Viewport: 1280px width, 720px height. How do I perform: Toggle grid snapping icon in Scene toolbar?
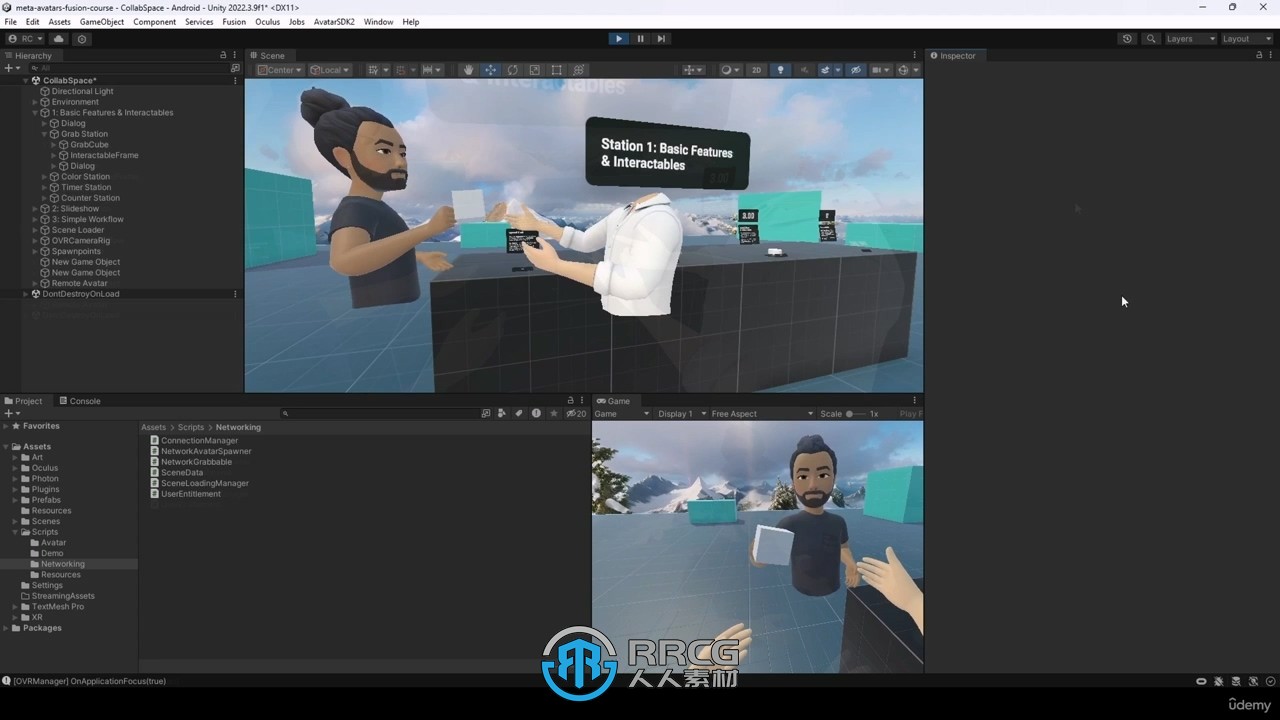pos(403,70)
